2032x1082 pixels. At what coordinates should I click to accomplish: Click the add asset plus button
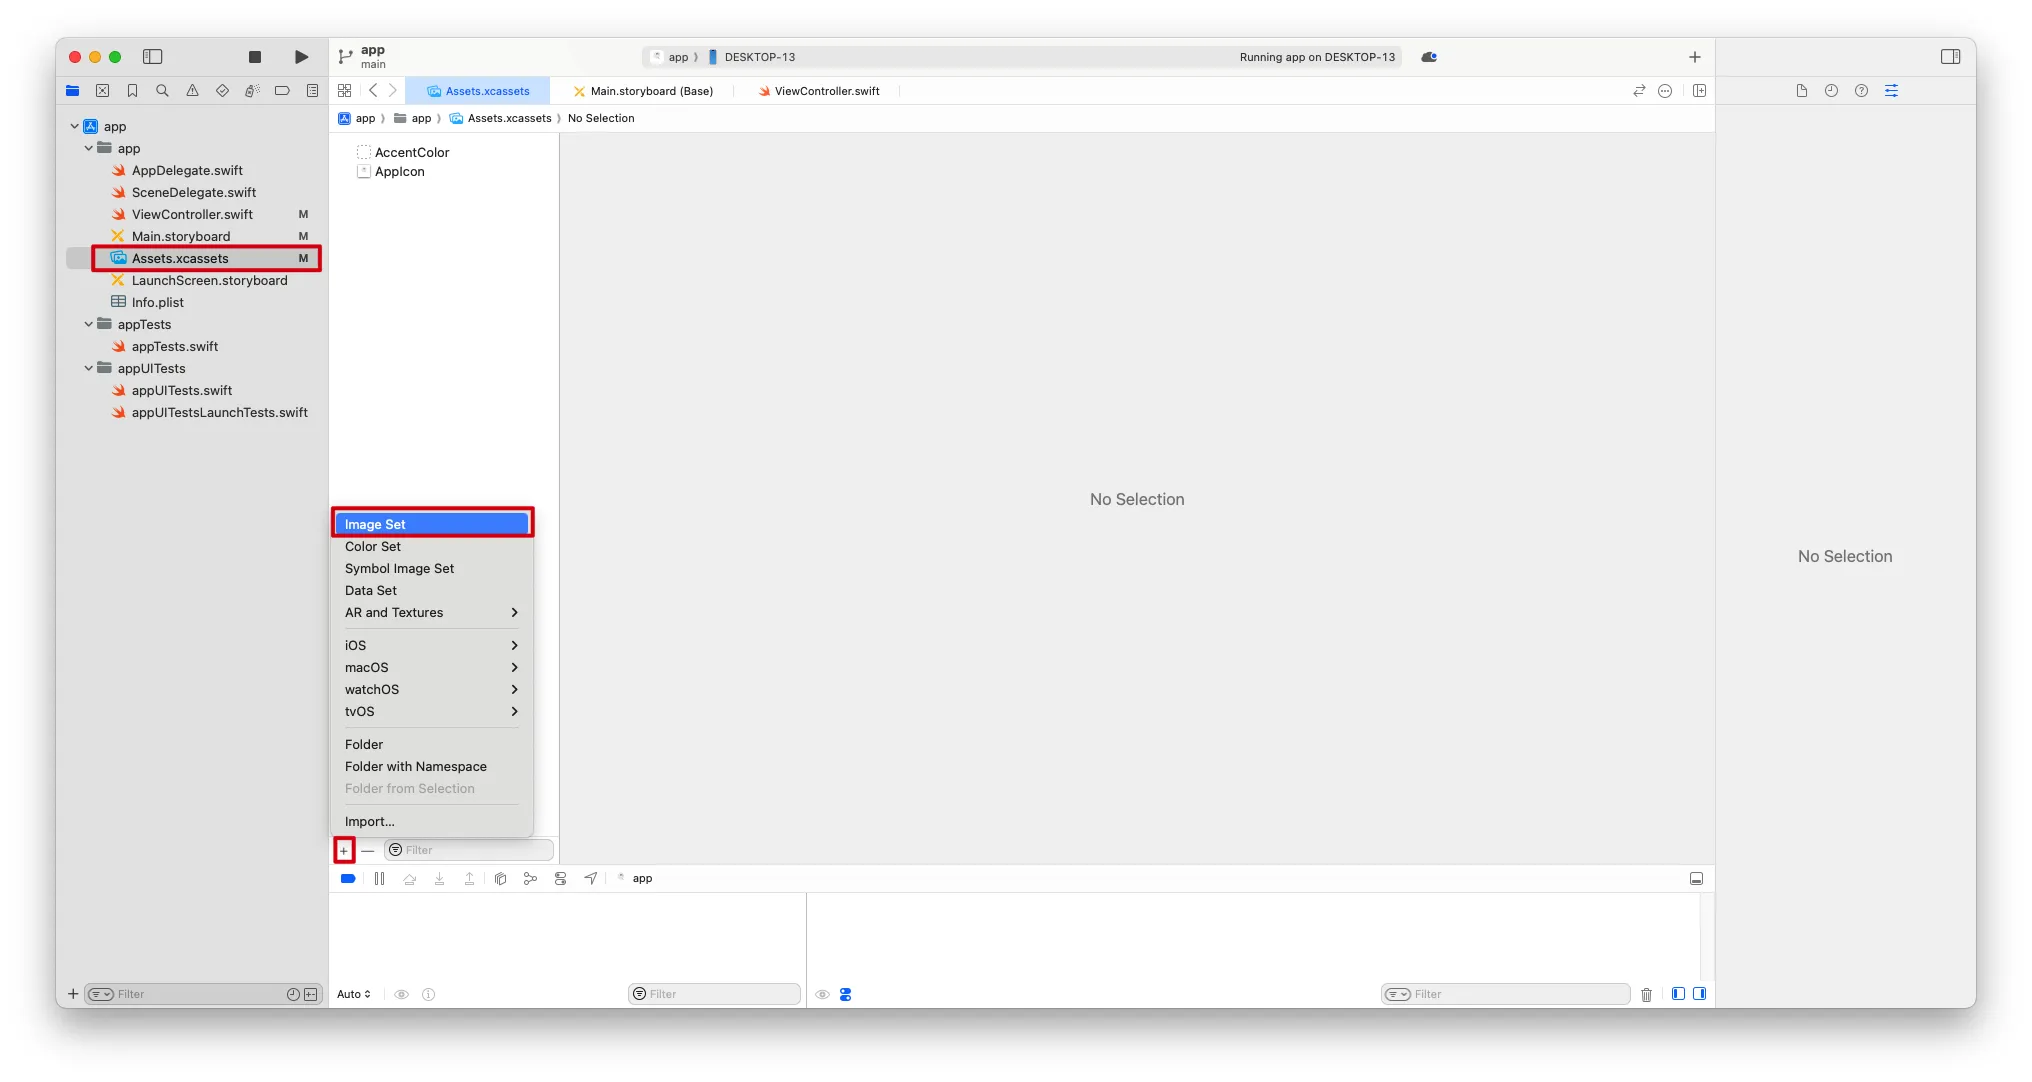344,851
